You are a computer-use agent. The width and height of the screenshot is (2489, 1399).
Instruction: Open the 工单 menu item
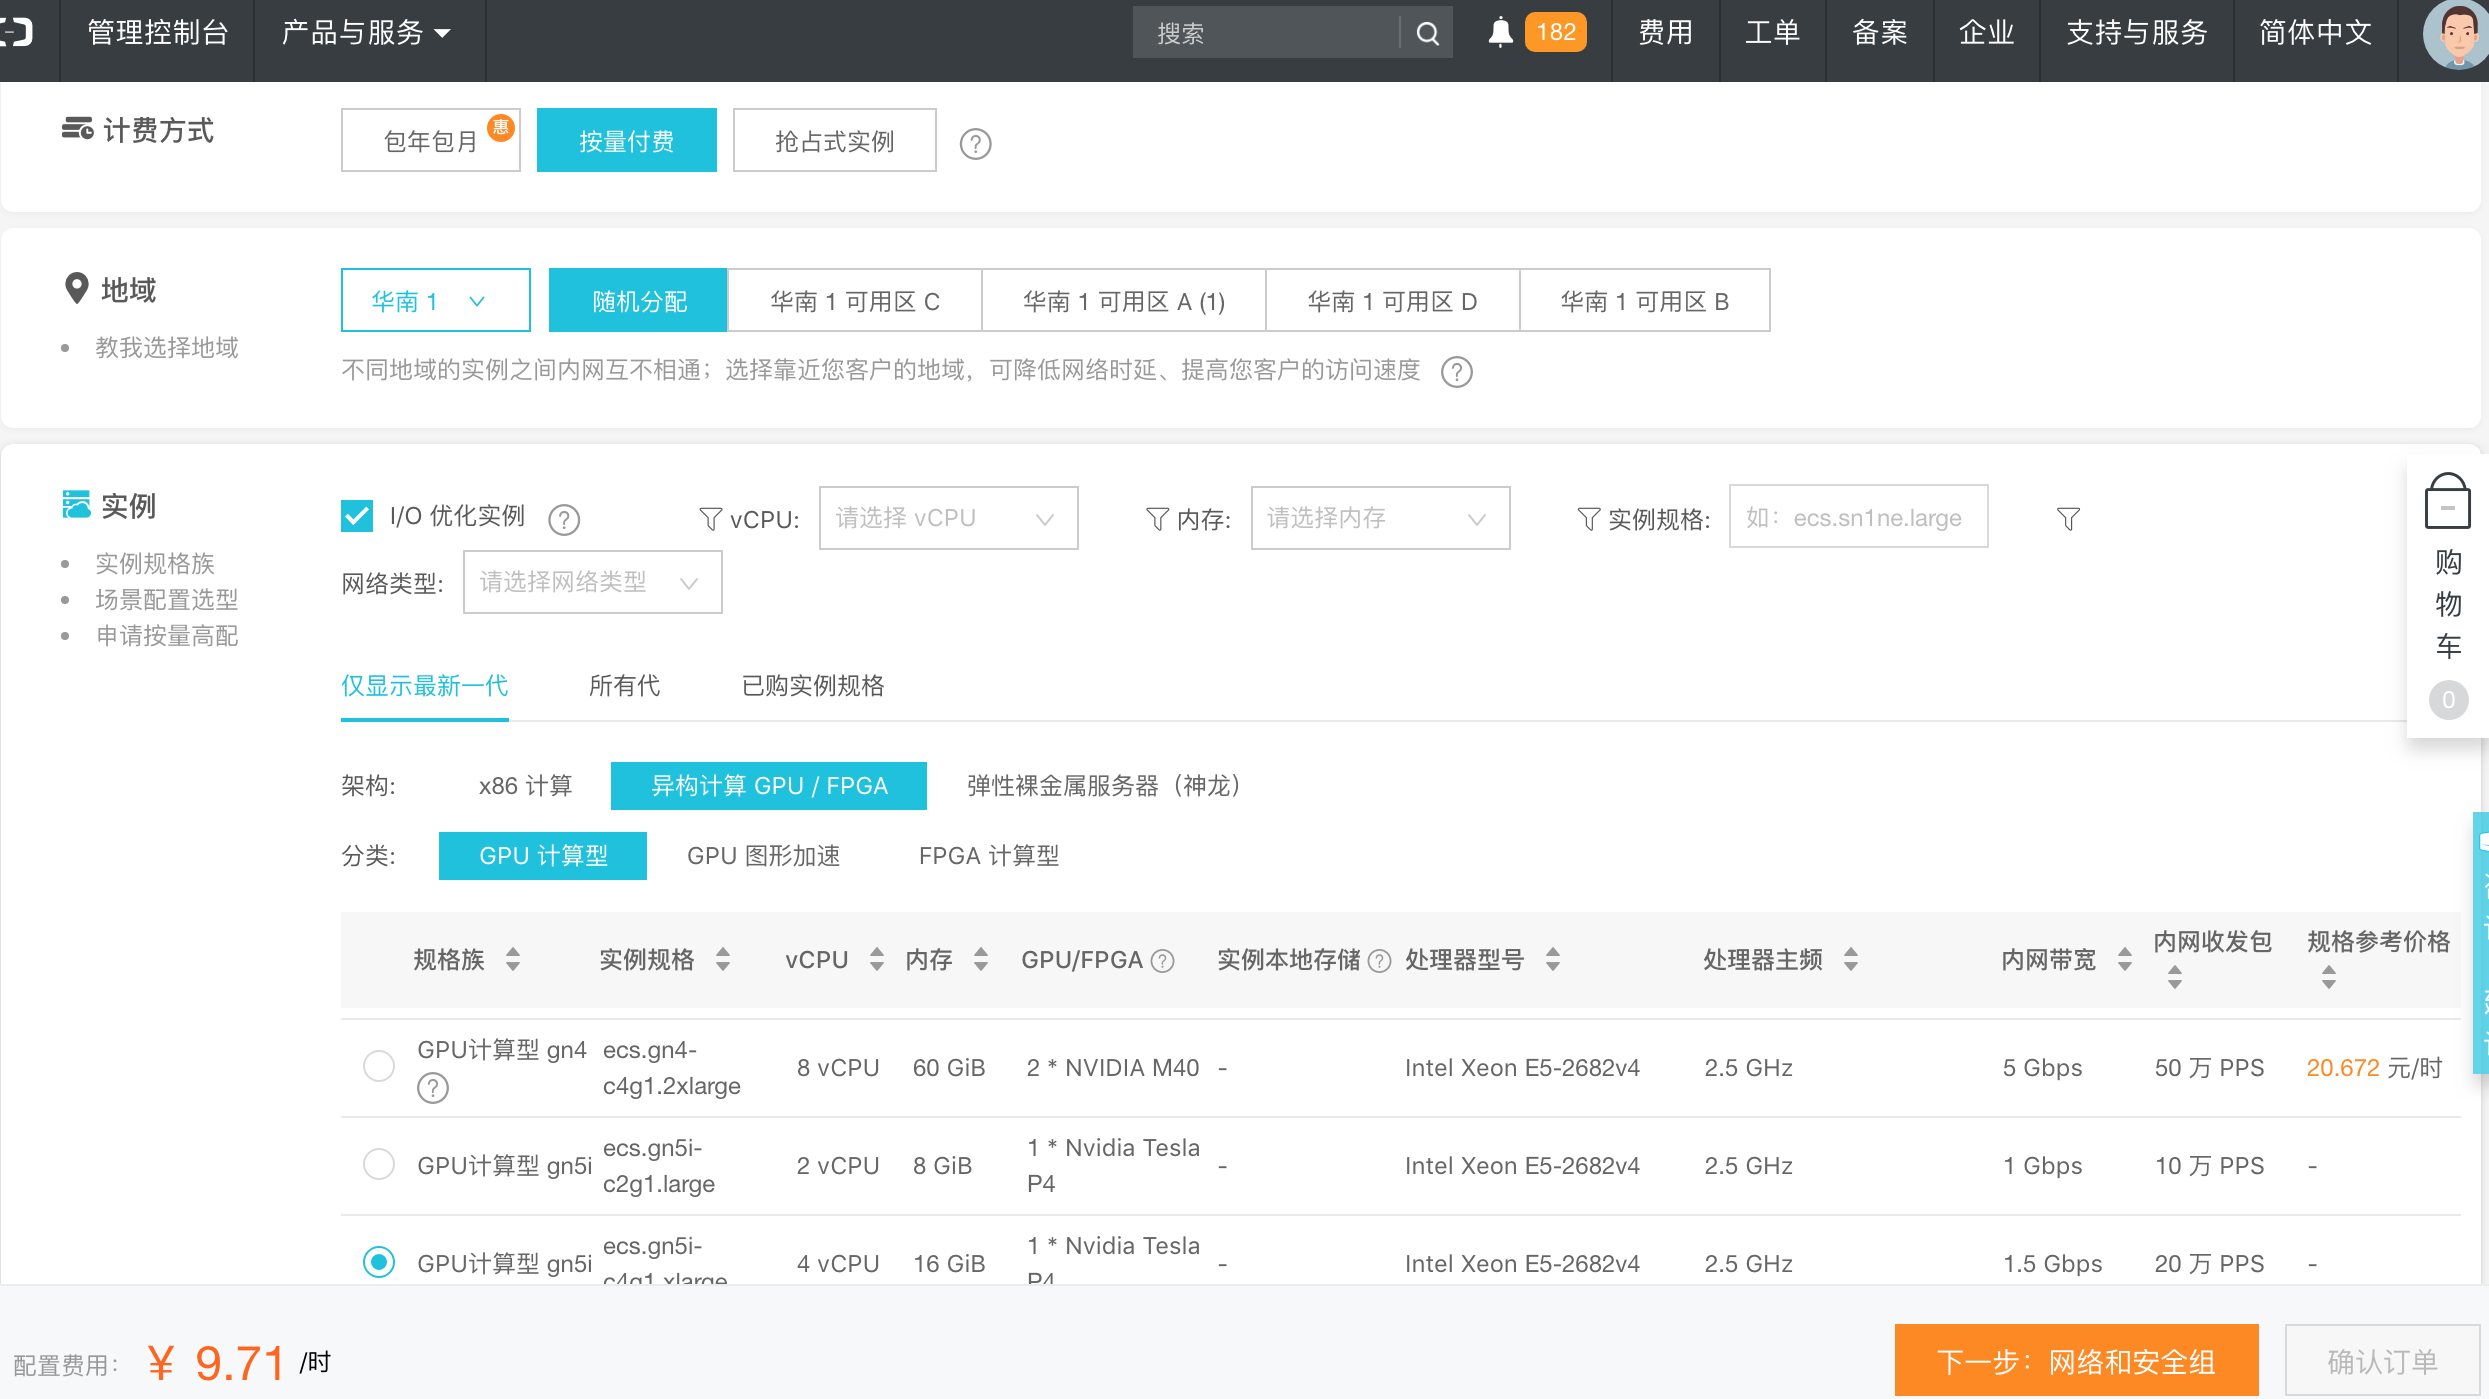pyautogui.click(x=1773, y=33)
